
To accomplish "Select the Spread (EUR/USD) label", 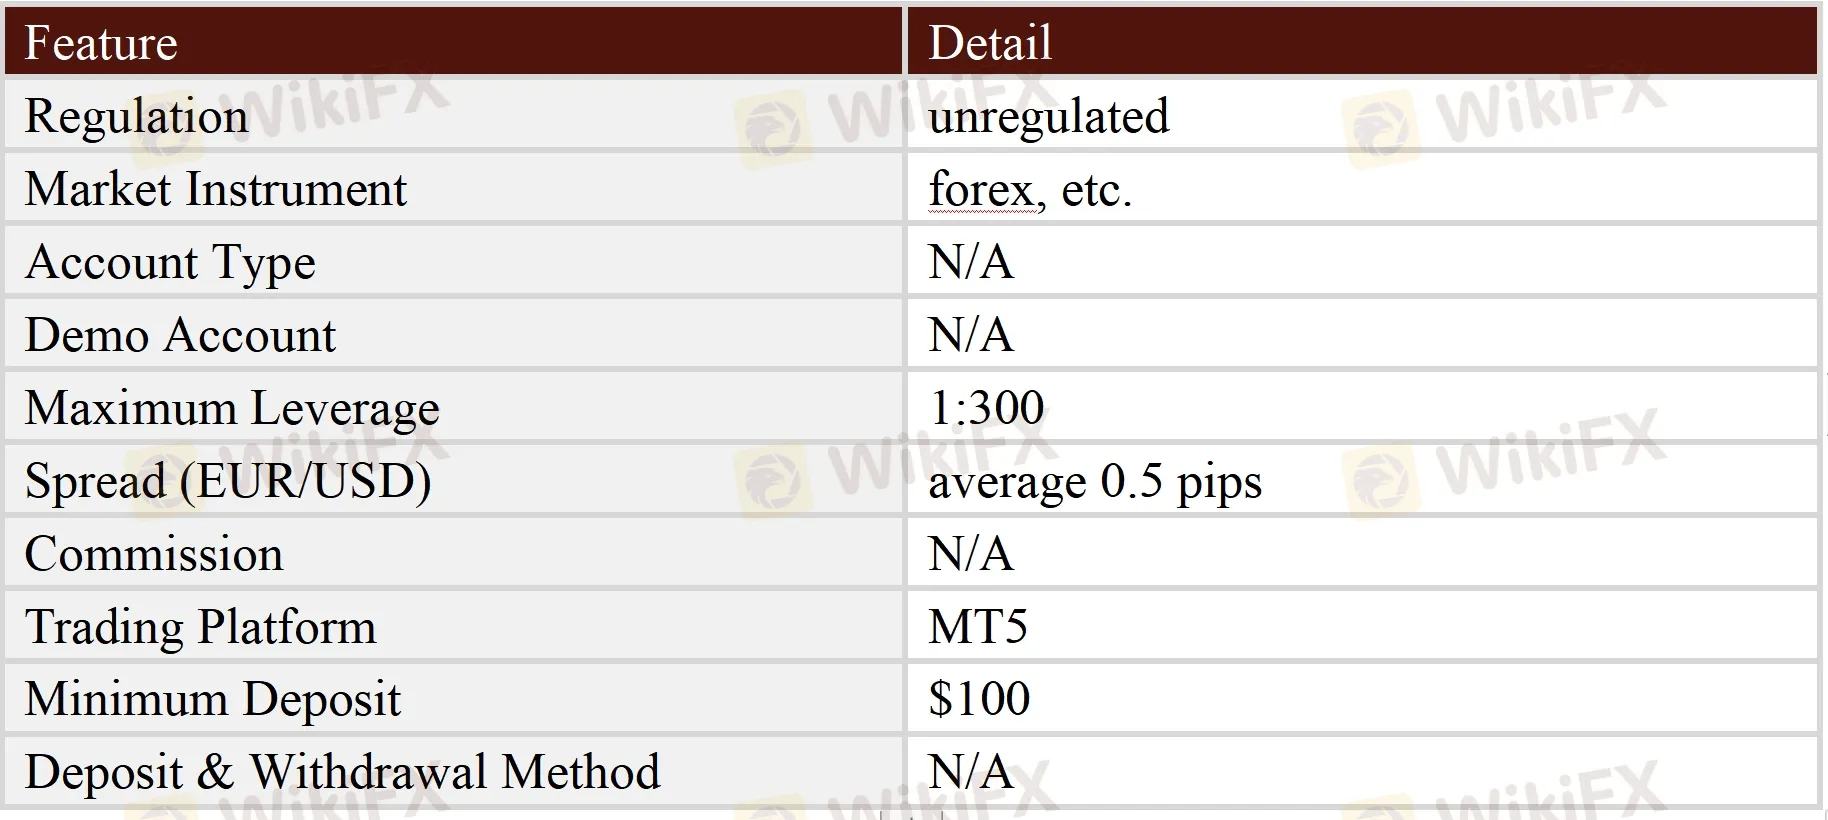I will (x=228, y=481).
